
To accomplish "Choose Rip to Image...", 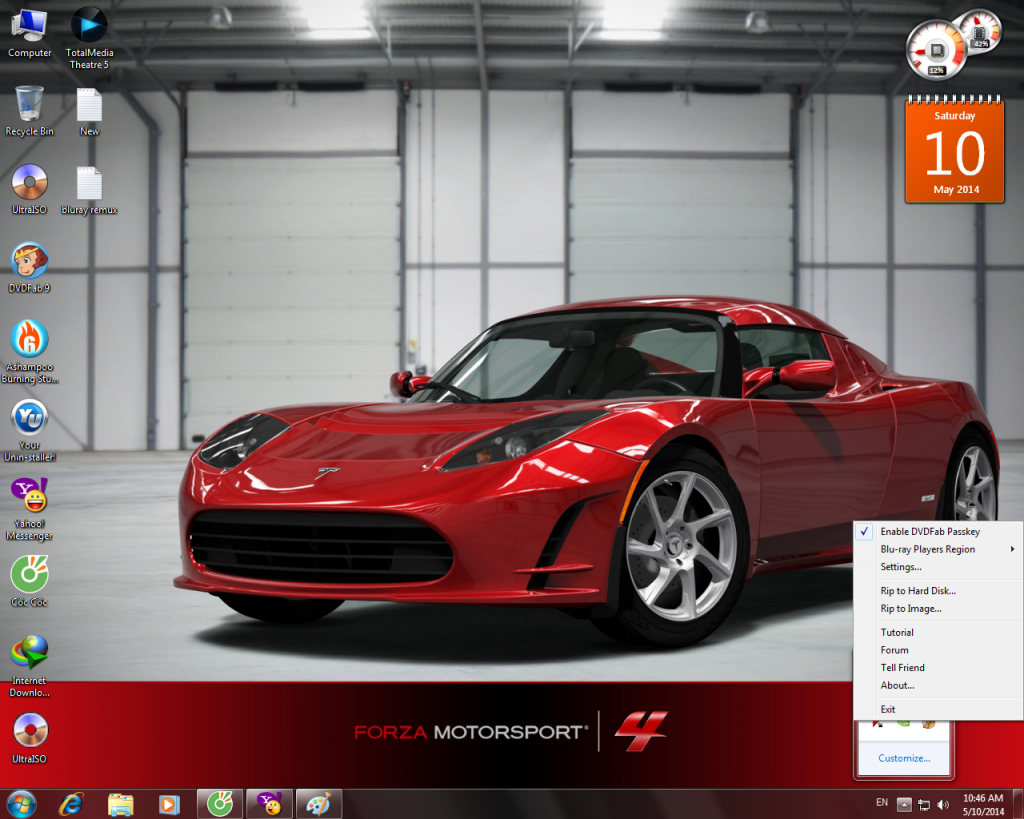I will pos(938,608).
